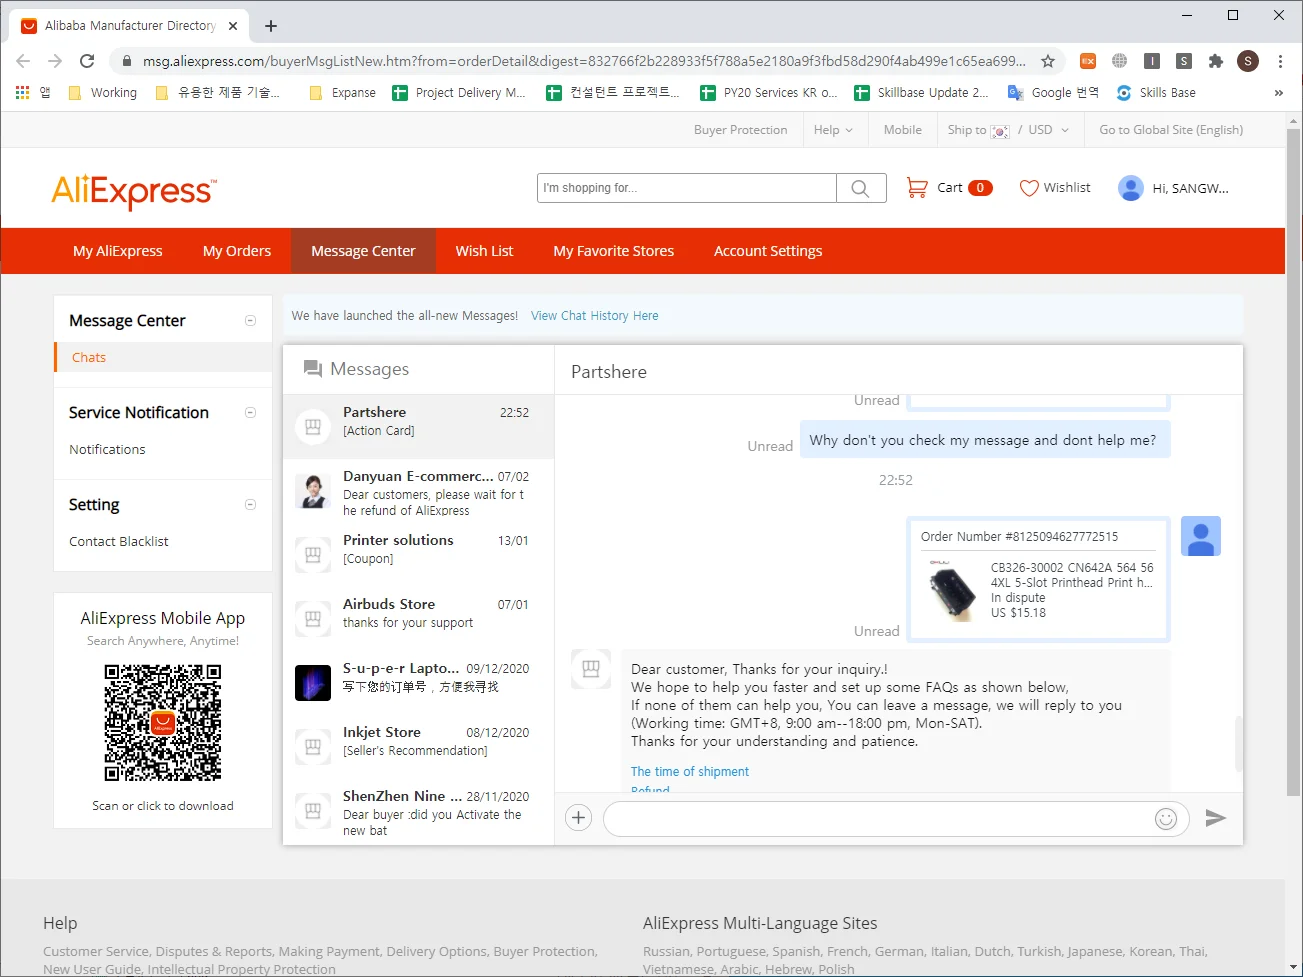
Task: Collapse the Setting section
Action: [250, 505]
